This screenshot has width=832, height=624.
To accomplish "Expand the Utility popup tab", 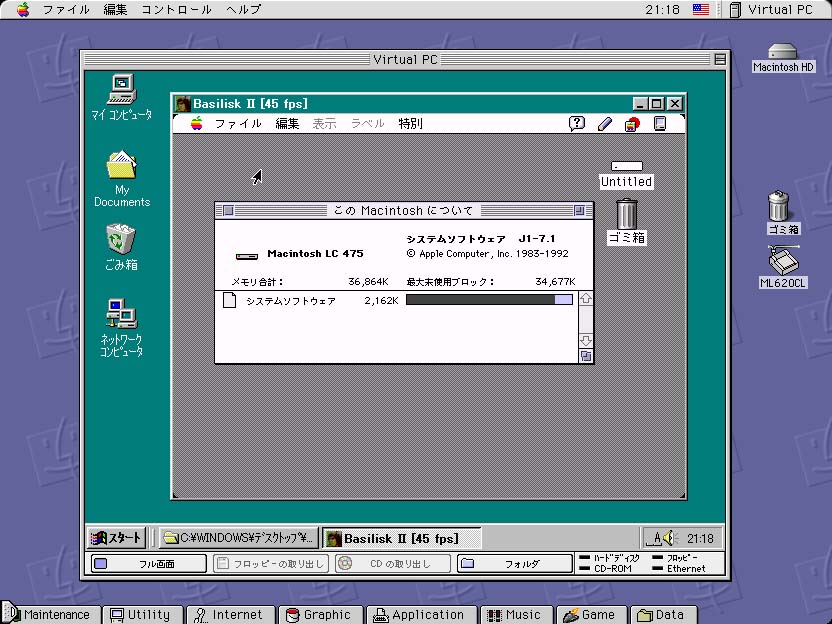I will pyautogui.click(x=143, y=615).
